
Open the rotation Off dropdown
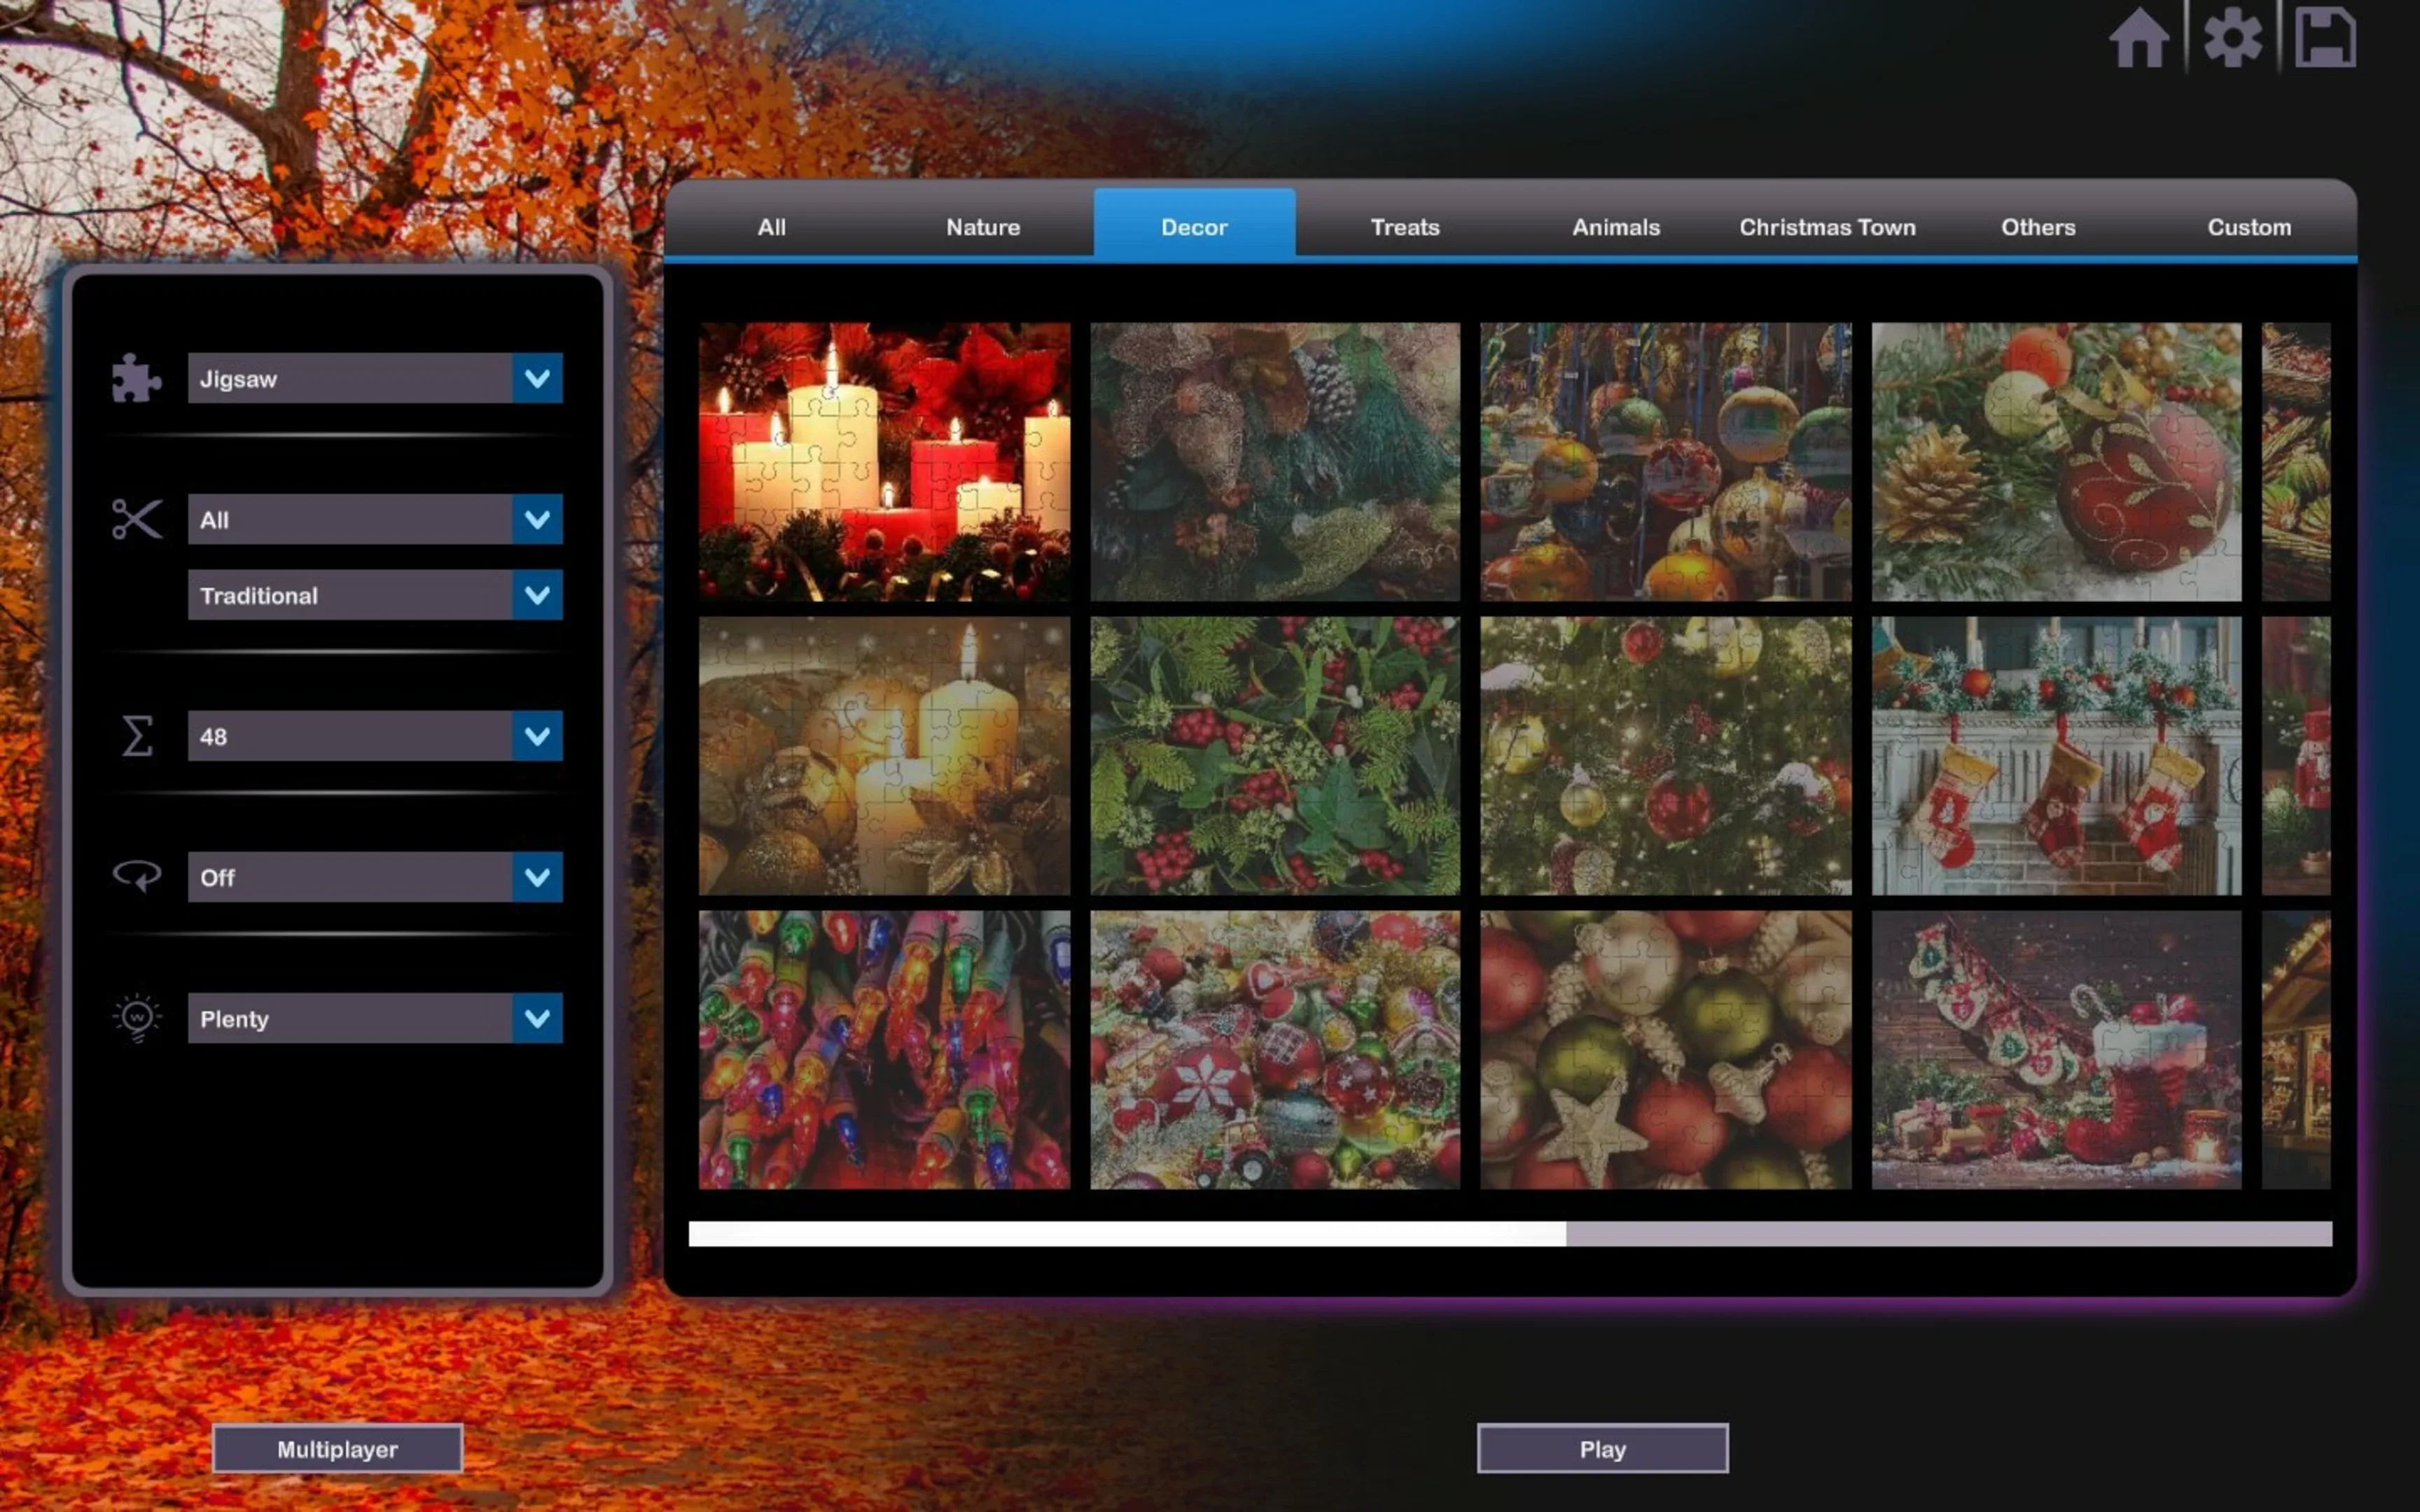point(537,877)
